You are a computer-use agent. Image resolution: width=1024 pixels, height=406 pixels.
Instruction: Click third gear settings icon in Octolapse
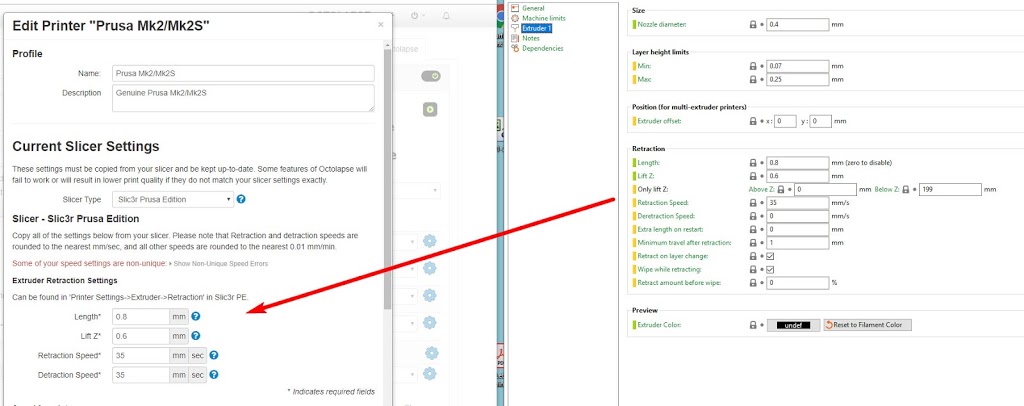click(429, 295)
